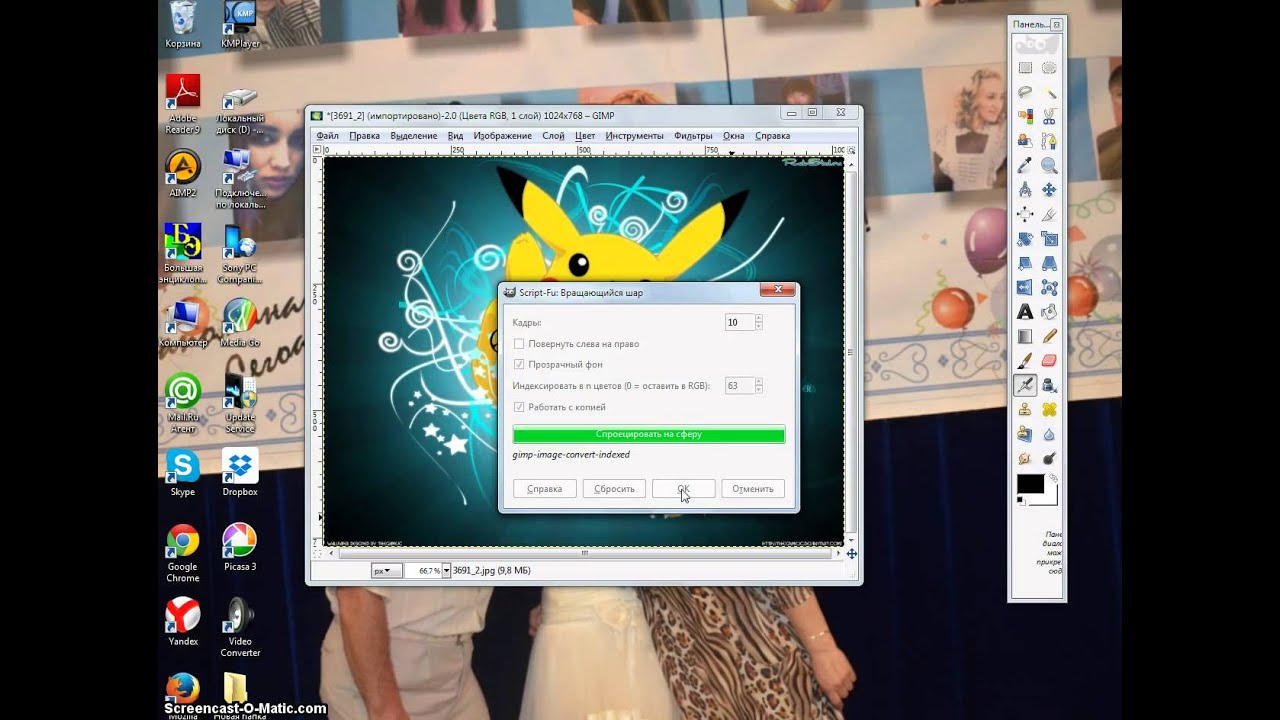This screenshot has width=1280, height=720.
Task: Activate the Perspective Clone tool
Action: [x=1025, y=433]
